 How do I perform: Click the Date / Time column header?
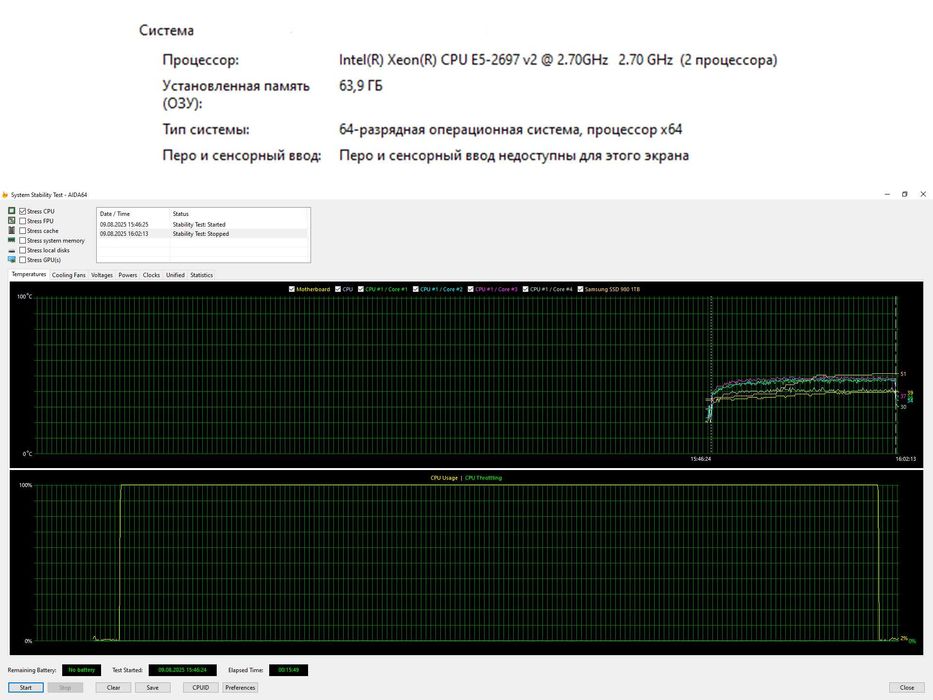(x=133, y=214)
